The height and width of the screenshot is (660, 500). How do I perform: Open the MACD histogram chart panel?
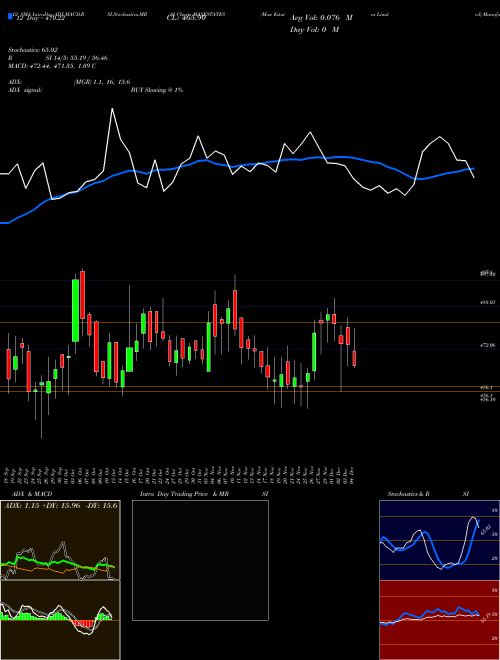(x=60, y=620)
